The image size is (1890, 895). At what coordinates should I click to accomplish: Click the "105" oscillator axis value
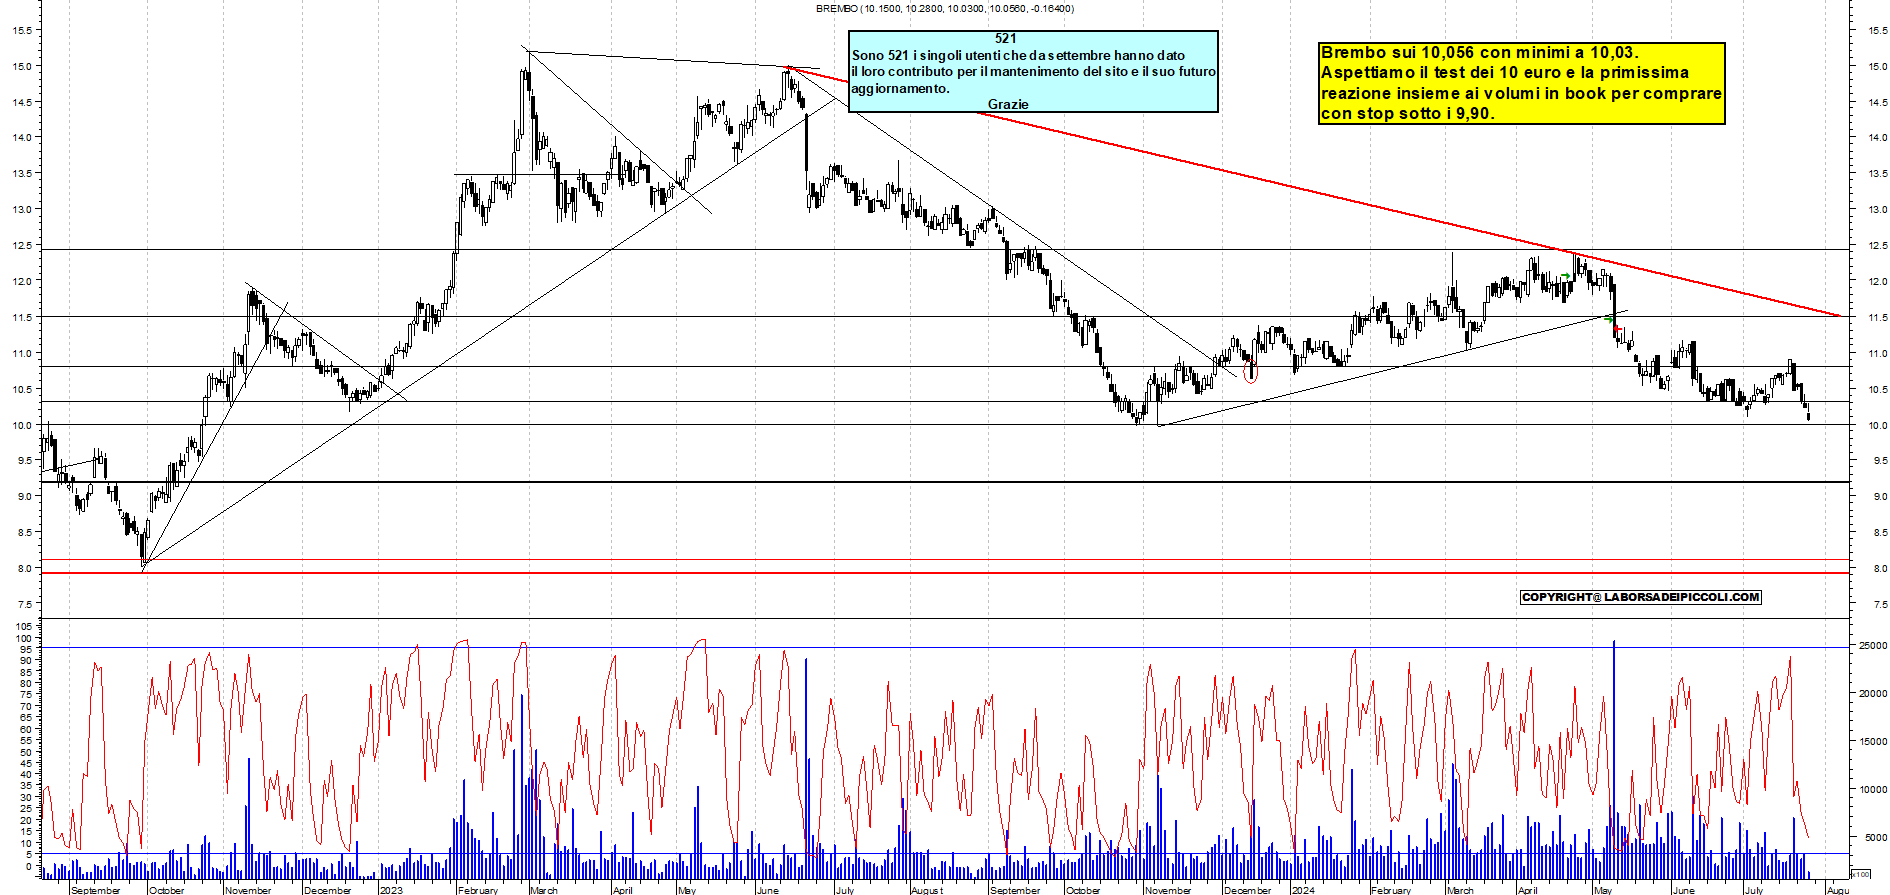coord(23,626)
